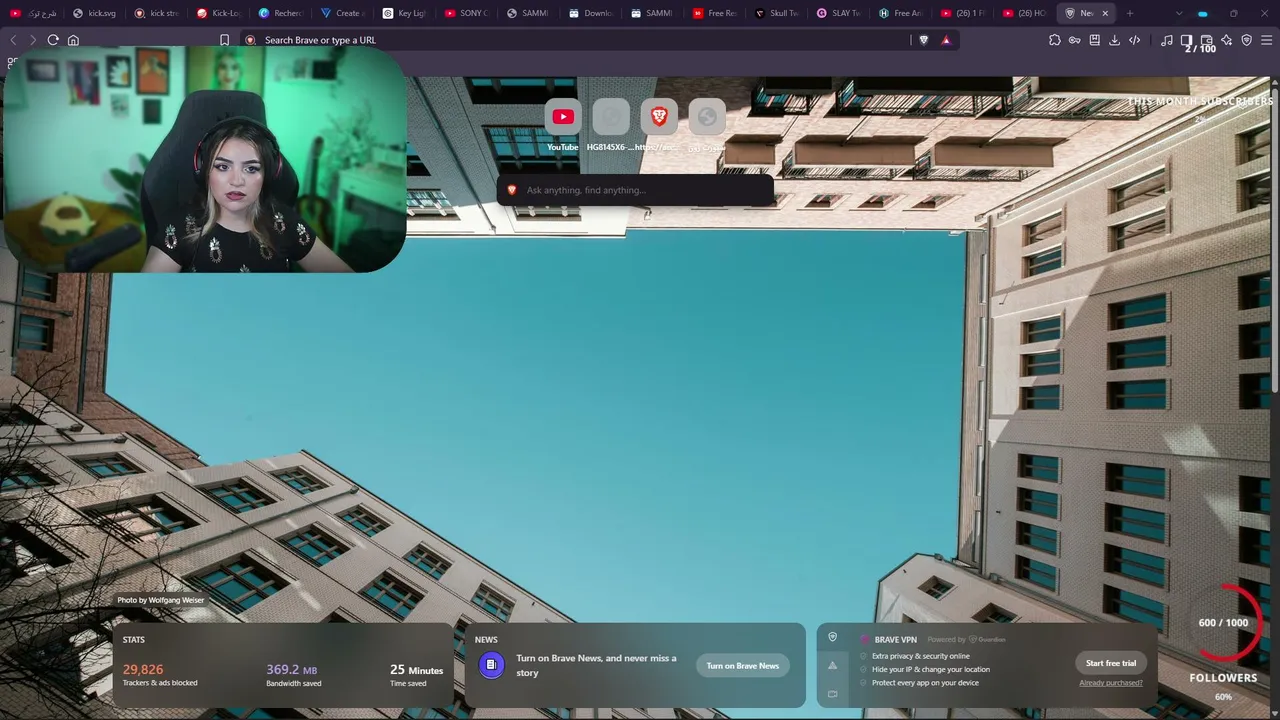
Task: Open the Brave lion shortcut tile
Action: point(659,117)
